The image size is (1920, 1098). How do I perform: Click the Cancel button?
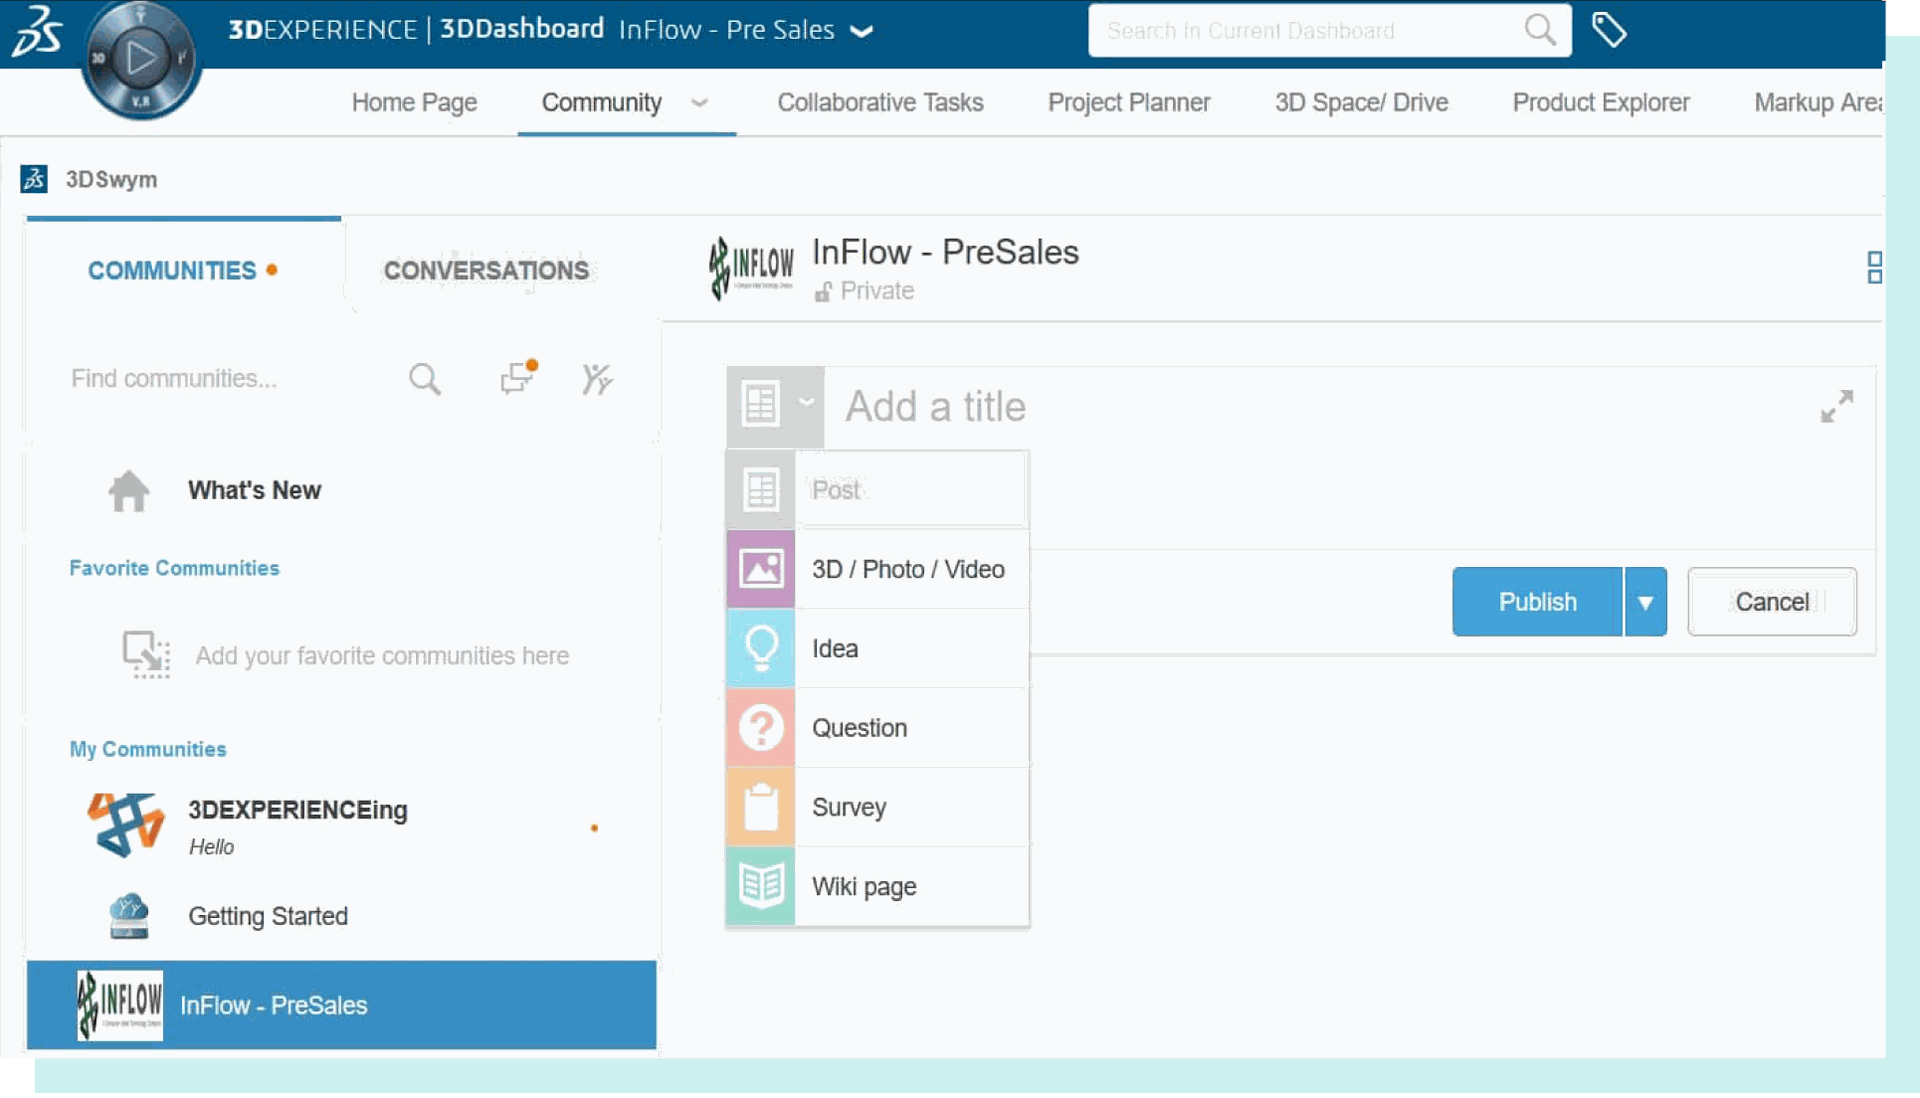pyautogui.click(x=1772, y=602)
